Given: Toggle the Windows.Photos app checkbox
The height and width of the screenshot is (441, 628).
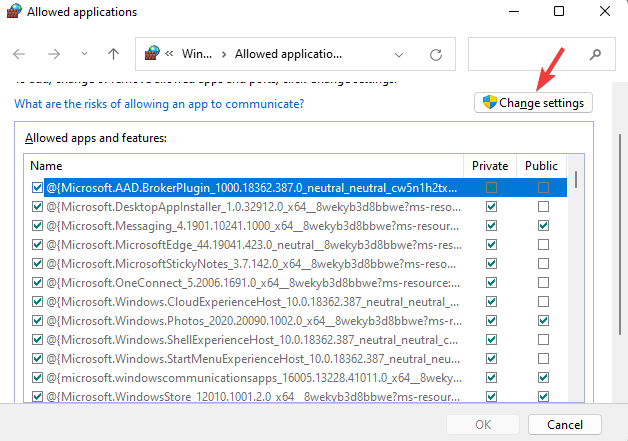Looking at the screenshot, I should (37, 320).
